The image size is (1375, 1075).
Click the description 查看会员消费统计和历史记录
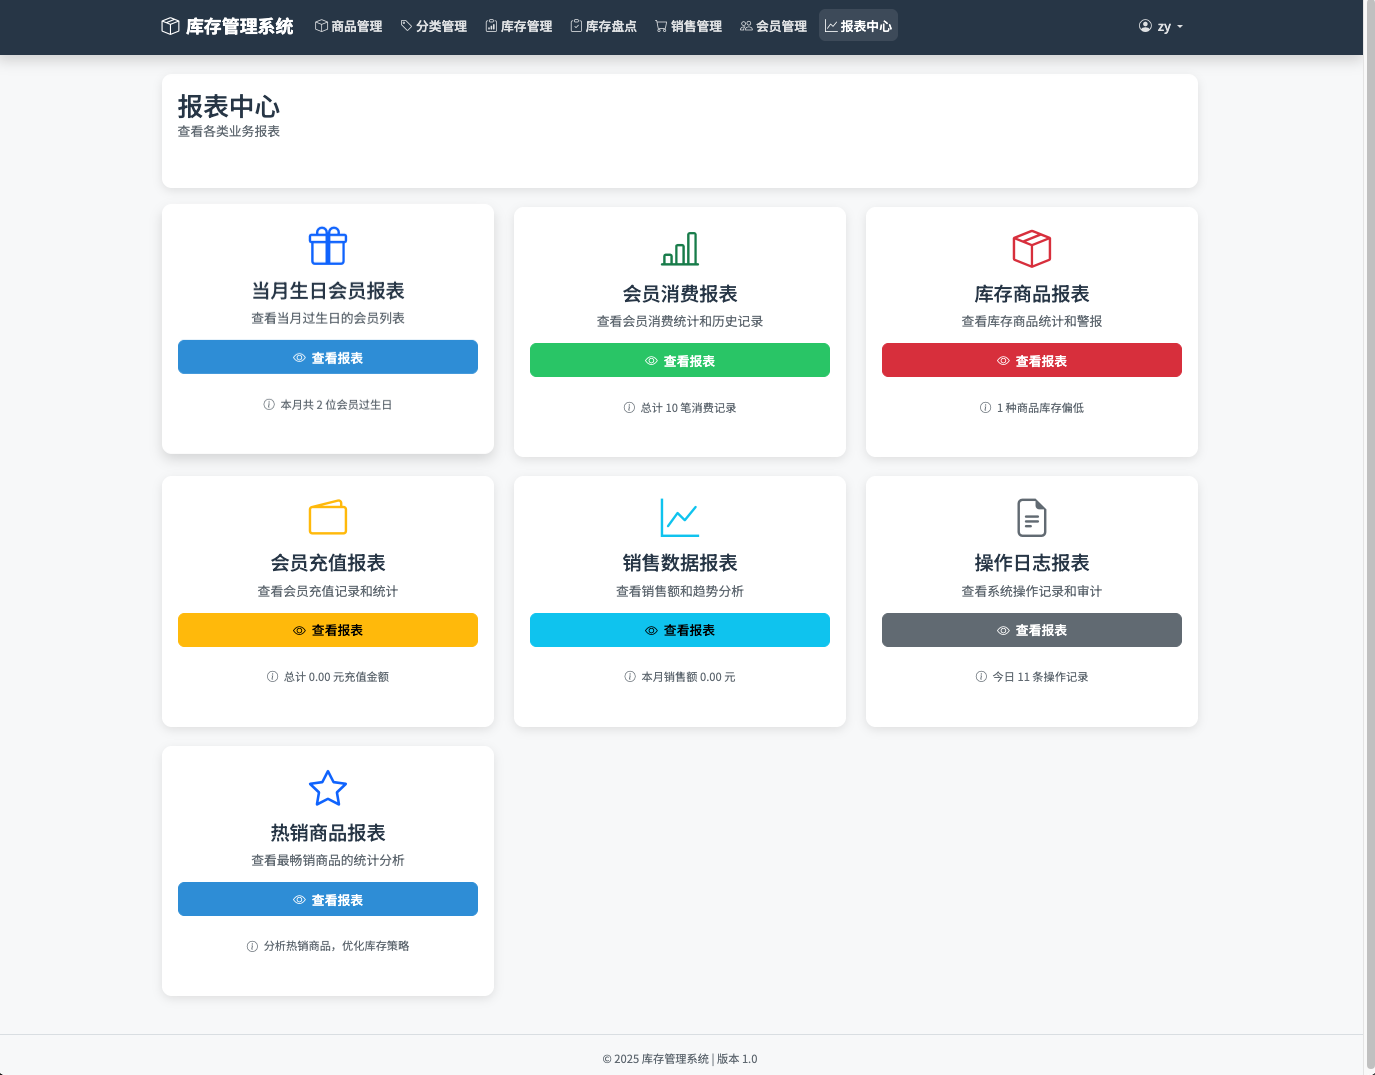[680, 321]
